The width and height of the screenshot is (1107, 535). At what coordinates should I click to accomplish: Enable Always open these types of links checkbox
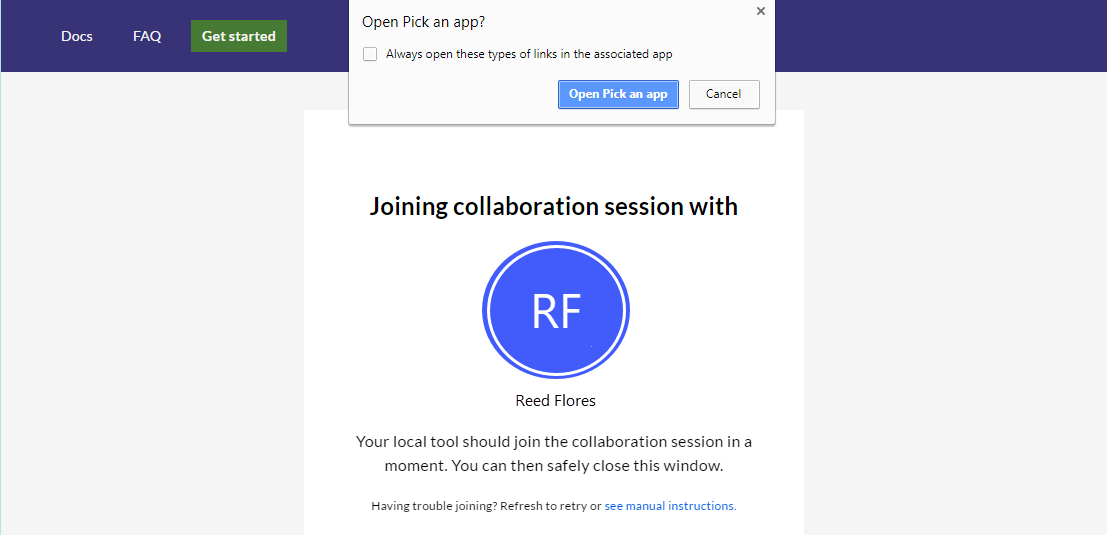[x=370, y=54]
